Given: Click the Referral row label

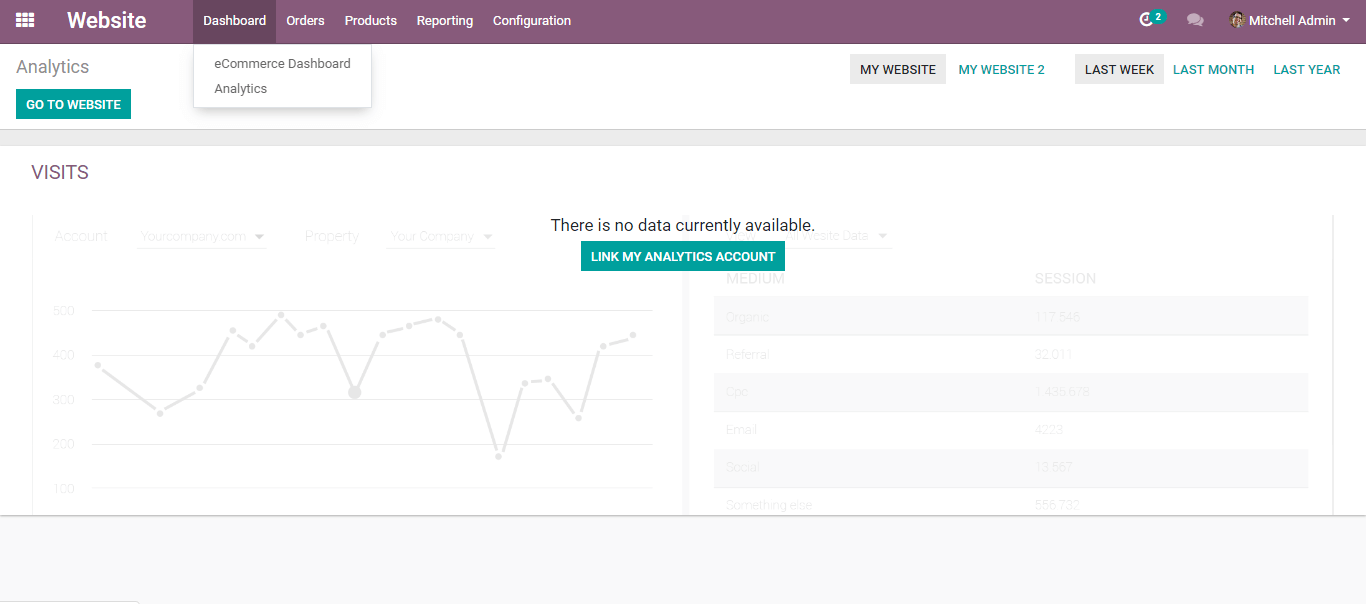Looking at the screenshot, I should click(748, 354).
